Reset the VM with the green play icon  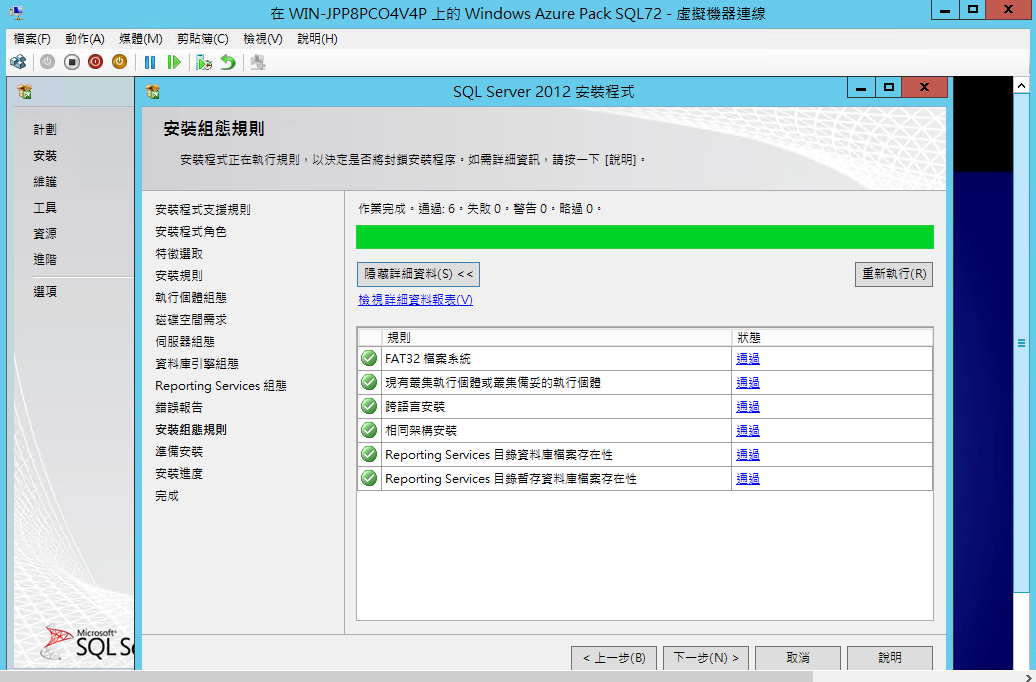click(x=174, y=62)
